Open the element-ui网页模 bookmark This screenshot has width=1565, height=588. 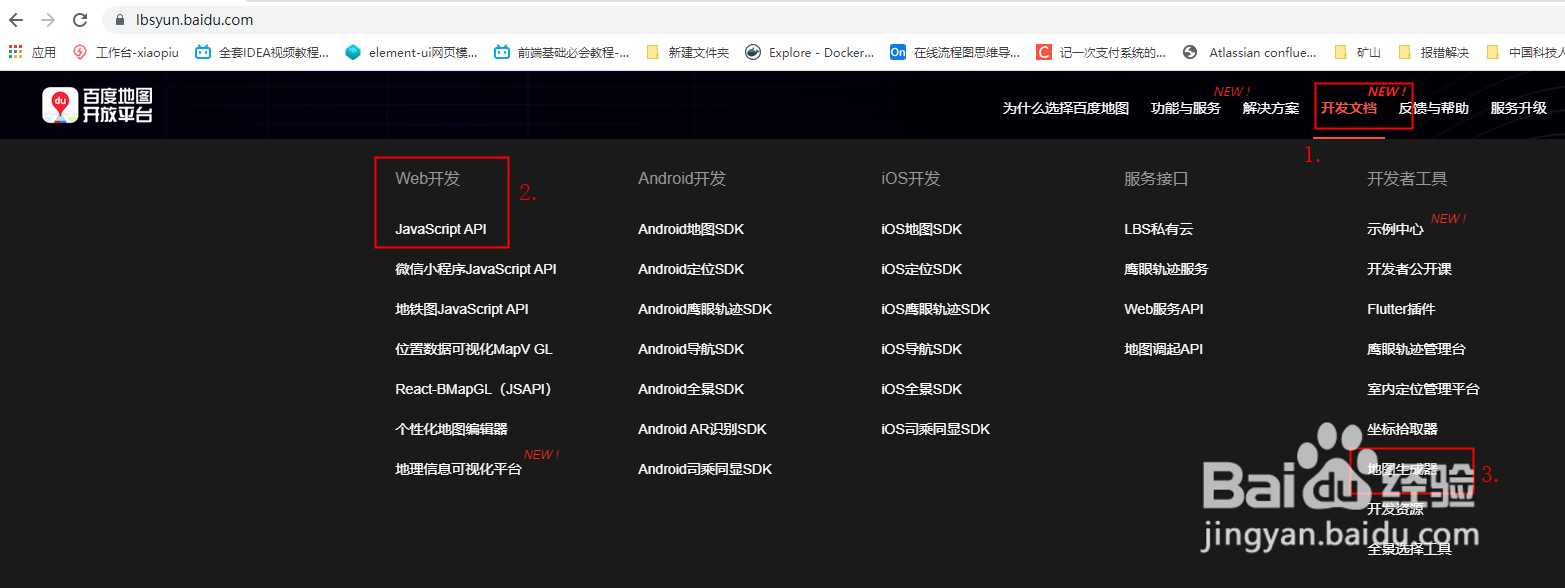pyautogui.click(x=411, y=52)
